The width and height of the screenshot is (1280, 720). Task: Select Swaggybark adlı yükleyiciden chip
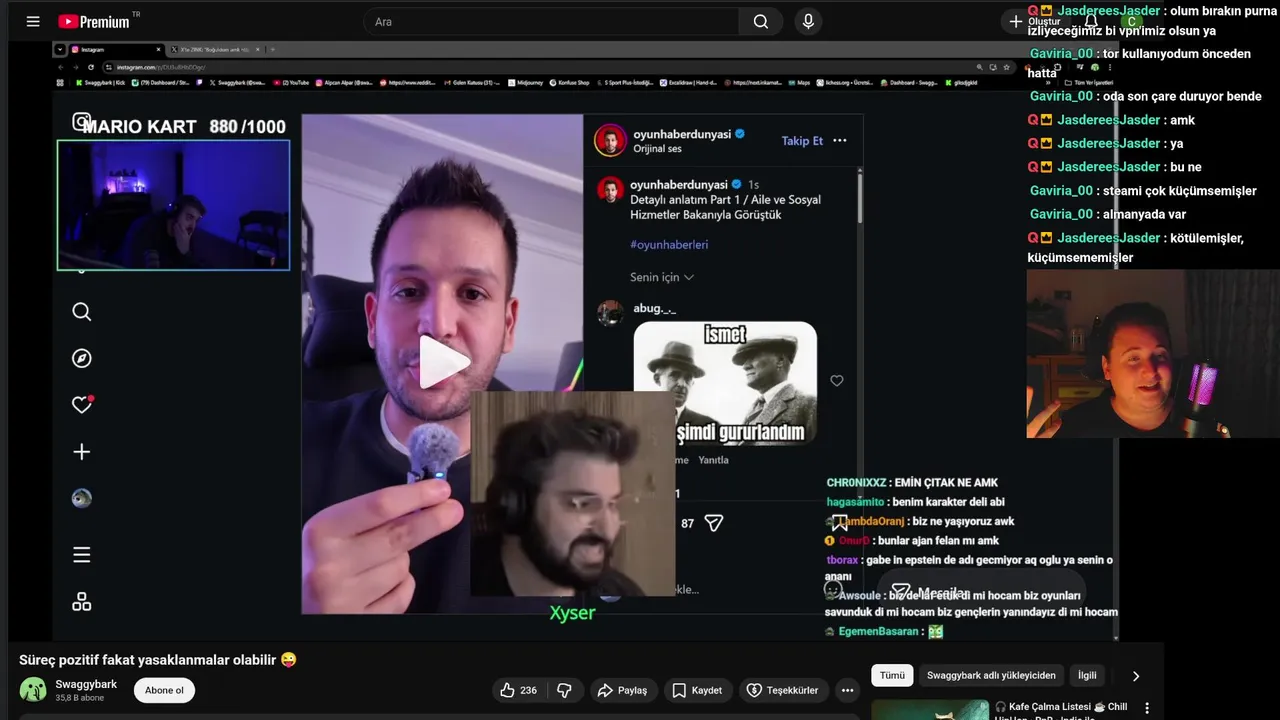point(991,675)
